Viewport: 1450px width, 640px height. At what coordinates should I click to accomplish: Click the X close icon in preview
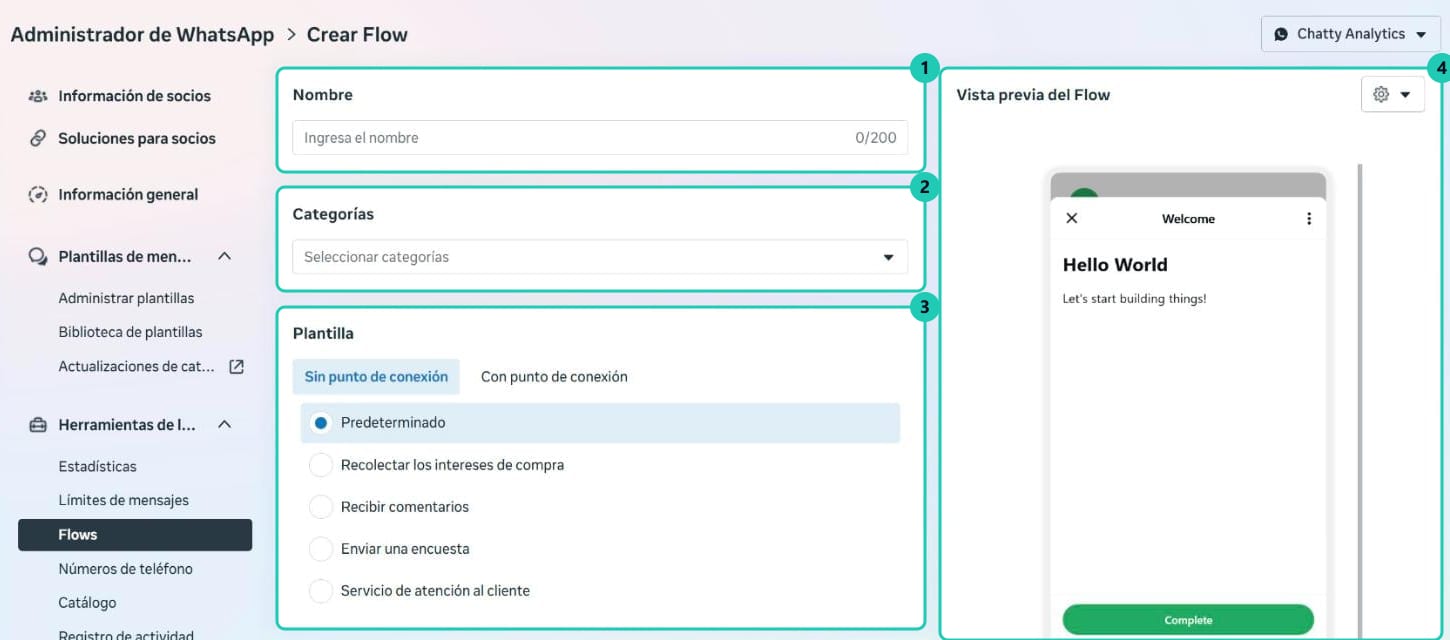pos(1072,218)
